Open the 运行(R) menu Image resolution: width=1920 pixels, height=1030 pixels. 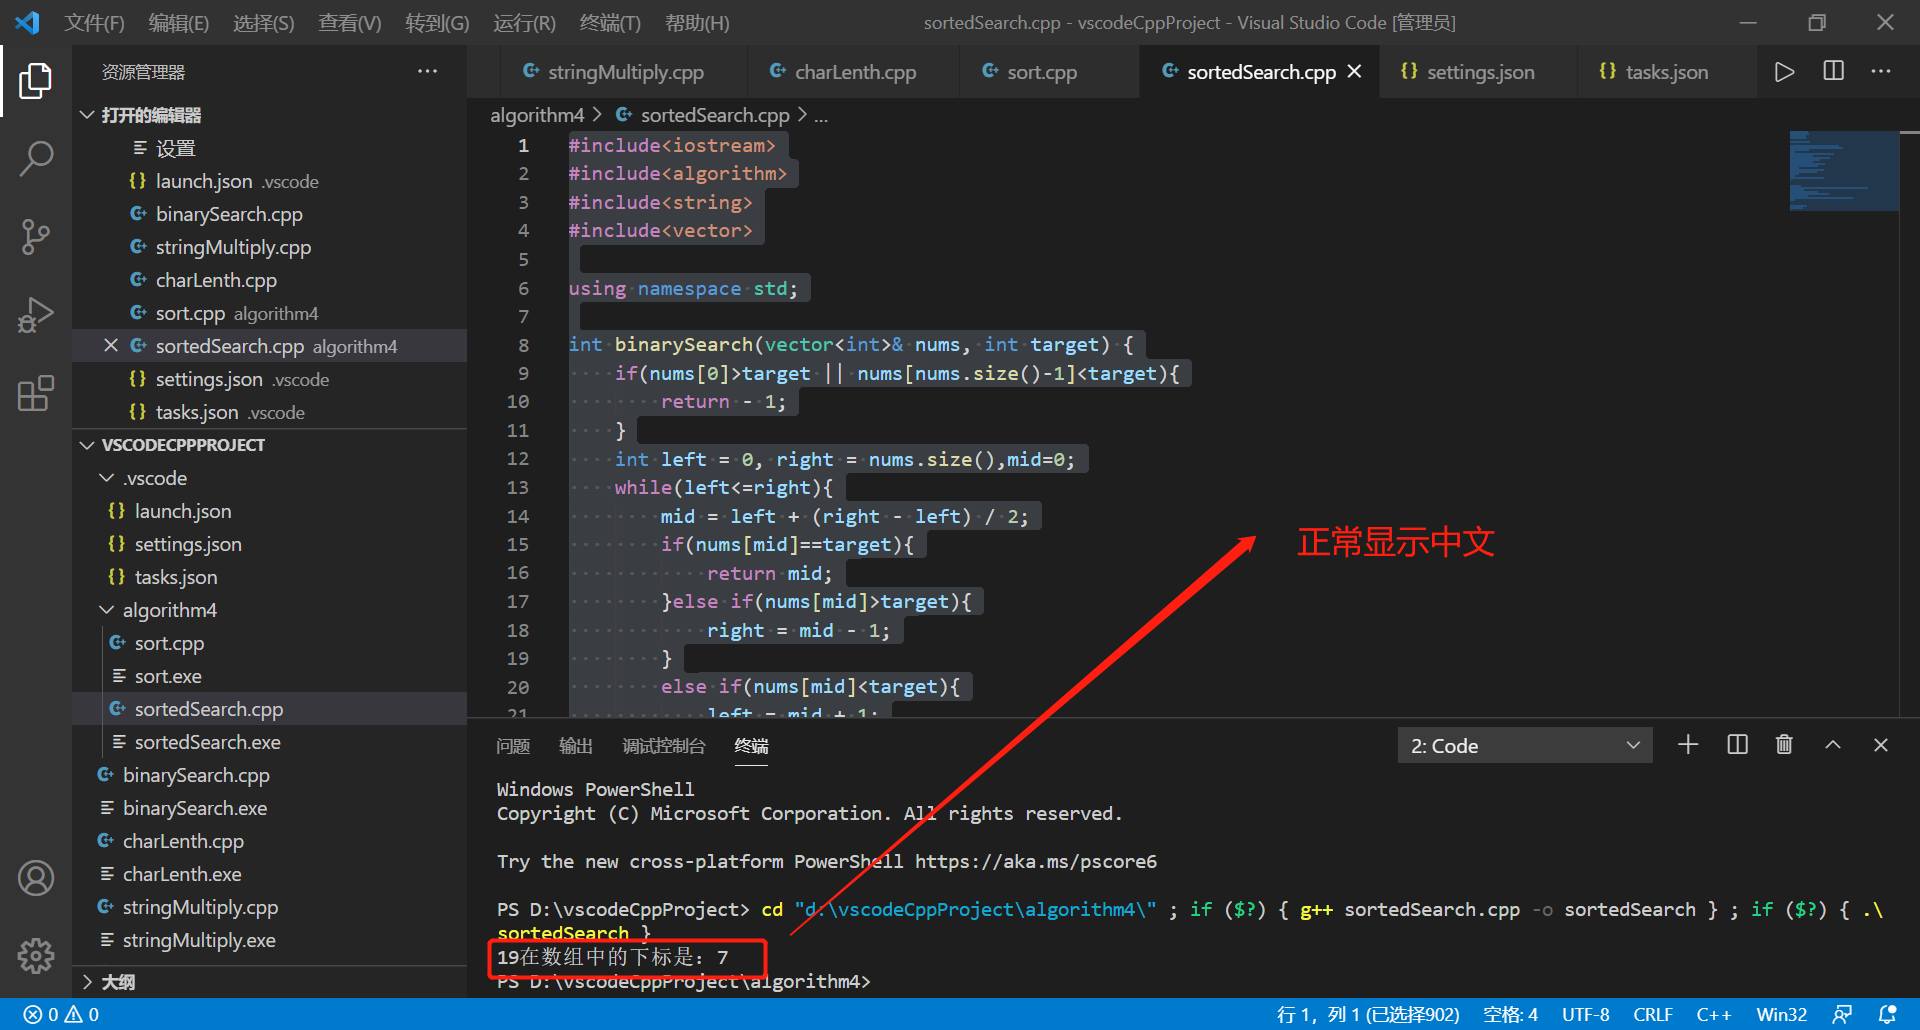[524, 23]
